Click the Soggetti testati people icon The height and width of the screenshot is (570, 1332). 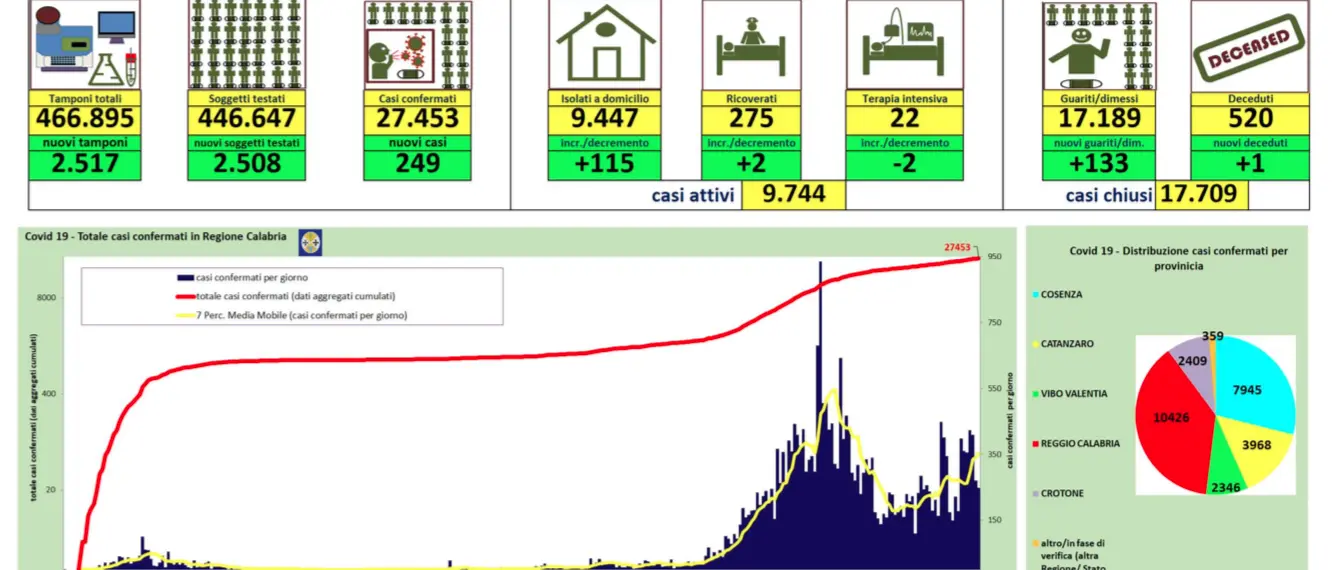[x=246, y=46]
